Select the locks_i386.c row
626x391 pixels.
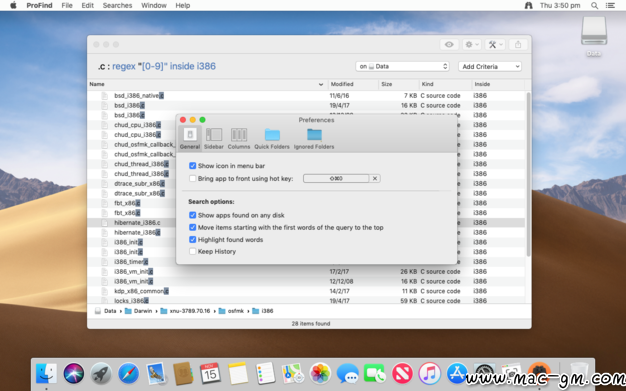pos(306,301)
